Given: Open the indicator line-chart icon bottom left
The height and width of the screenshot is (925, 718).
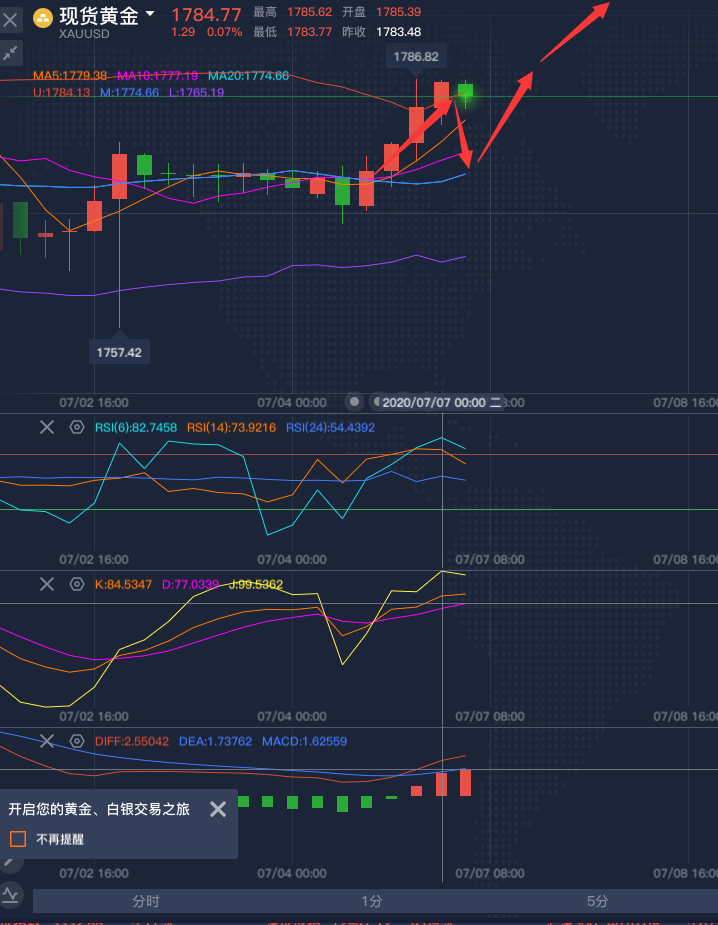Looking at the screenshot, I should (x=10, y=896).
